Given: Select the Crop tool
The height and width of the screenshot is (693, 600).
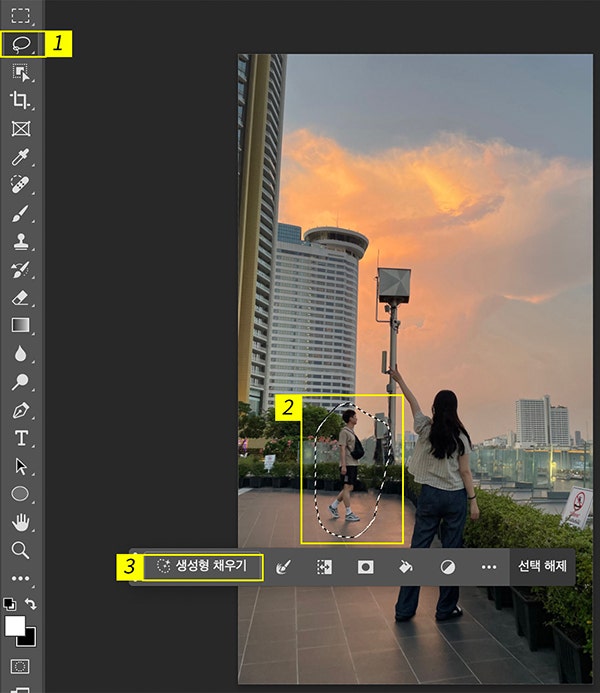Looking at the screenshot, I should pos(20,100).
